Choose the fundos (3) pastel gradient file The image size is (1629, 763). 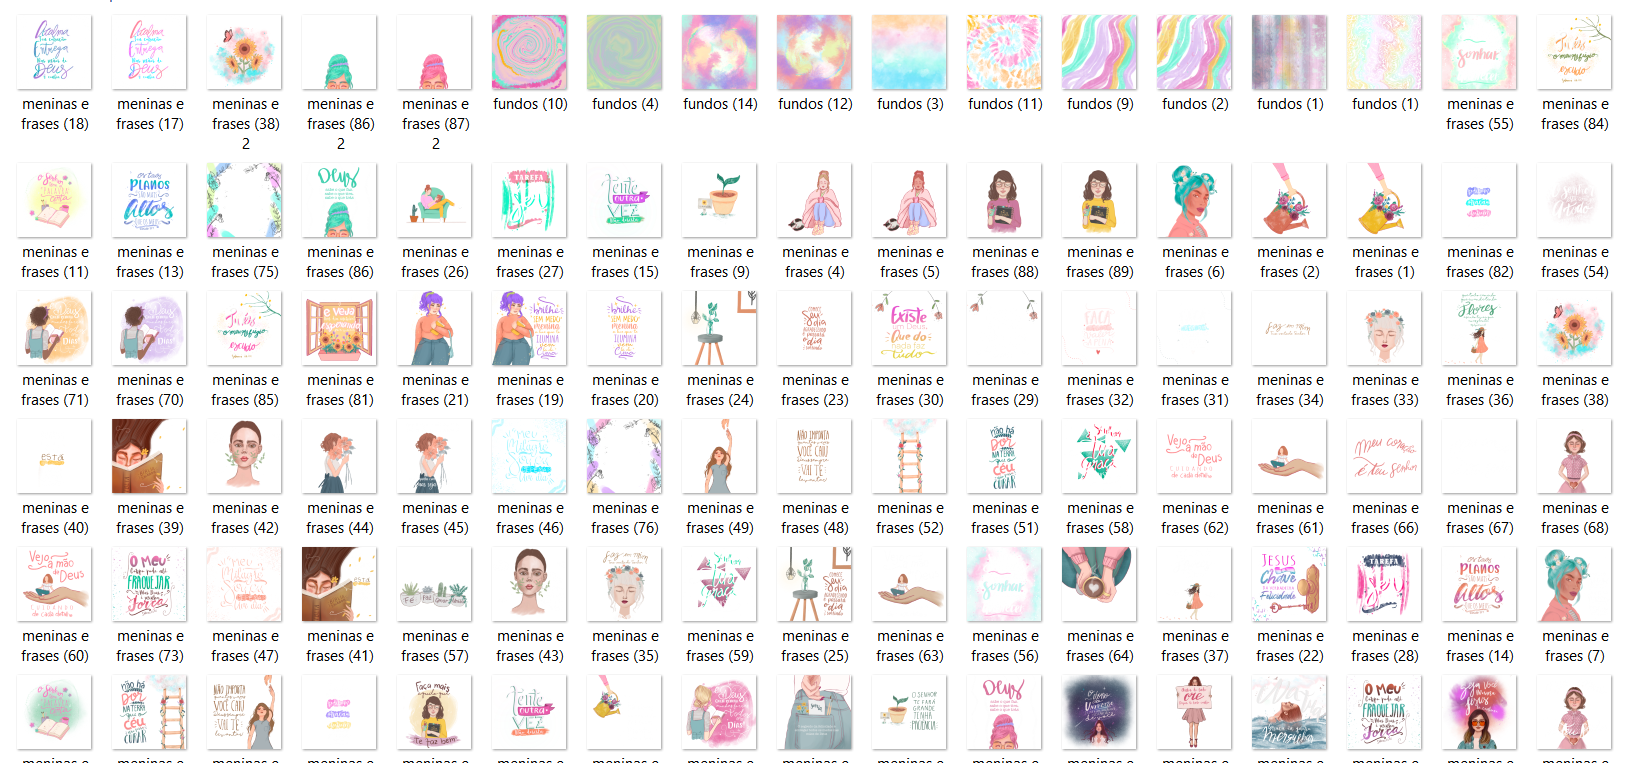(909, 53)
